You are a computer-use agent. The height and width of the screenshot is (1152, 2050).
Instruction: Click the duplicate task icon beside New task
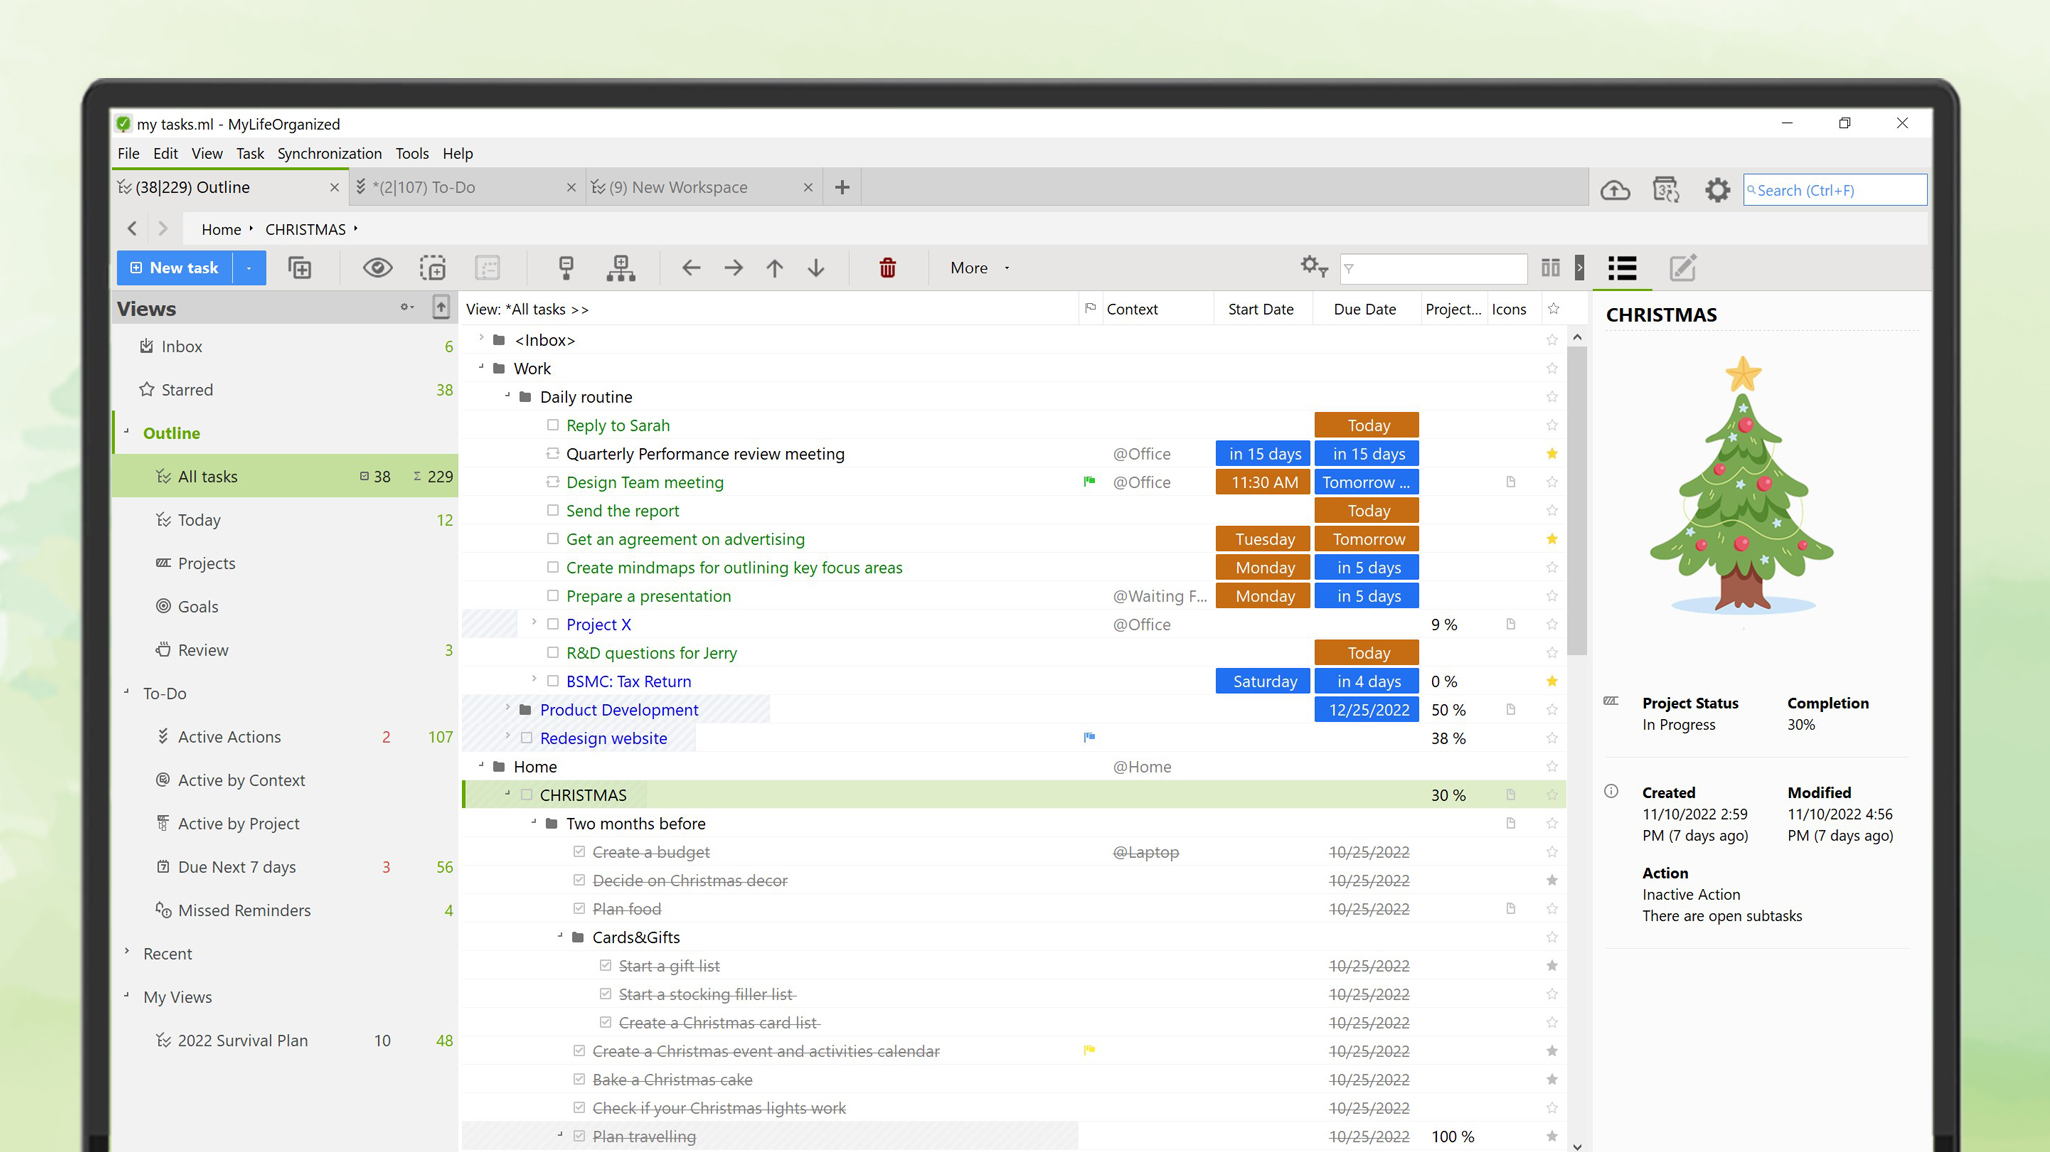[x=300, y=268]
